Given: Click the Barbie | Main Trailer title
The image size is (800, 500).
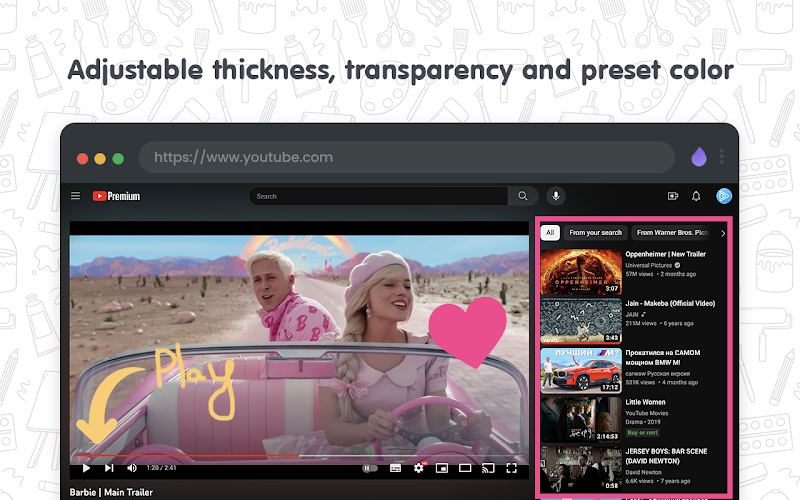Looking at the screenshot, I should (111, 492).
